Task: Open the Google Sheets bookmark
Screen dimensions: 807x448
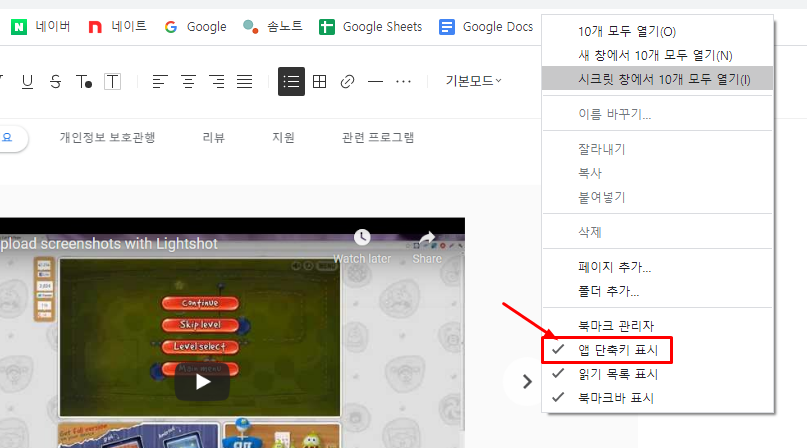Action: pos(371,26)
